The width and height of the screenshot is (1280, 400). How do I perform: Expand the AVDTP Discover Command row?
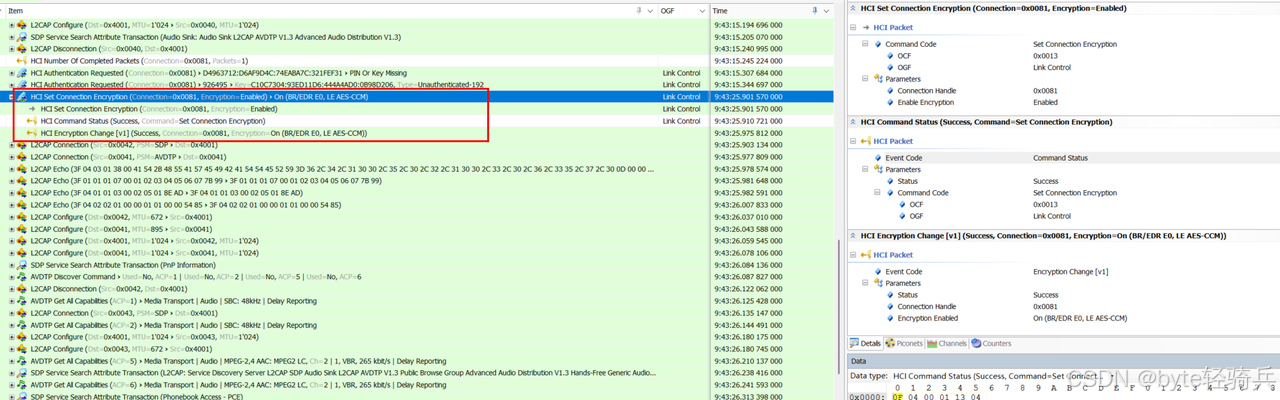pos(12,276)
